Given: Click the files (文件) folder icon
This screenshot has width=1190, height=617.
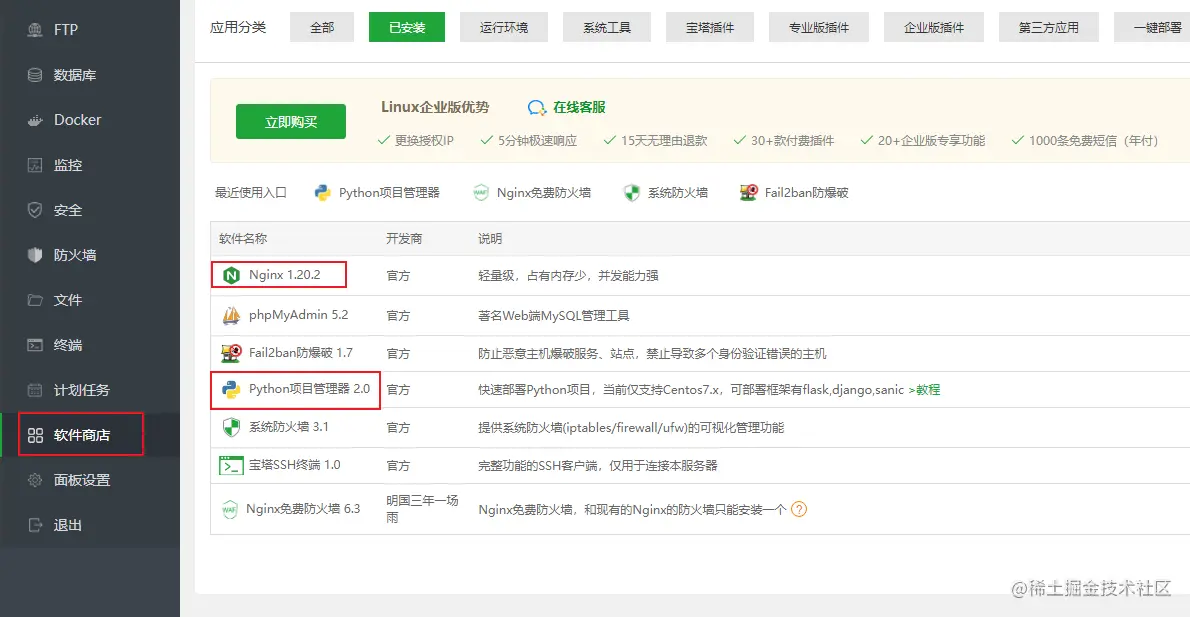Looking at the screenshot, I should (x=35, y=300).
